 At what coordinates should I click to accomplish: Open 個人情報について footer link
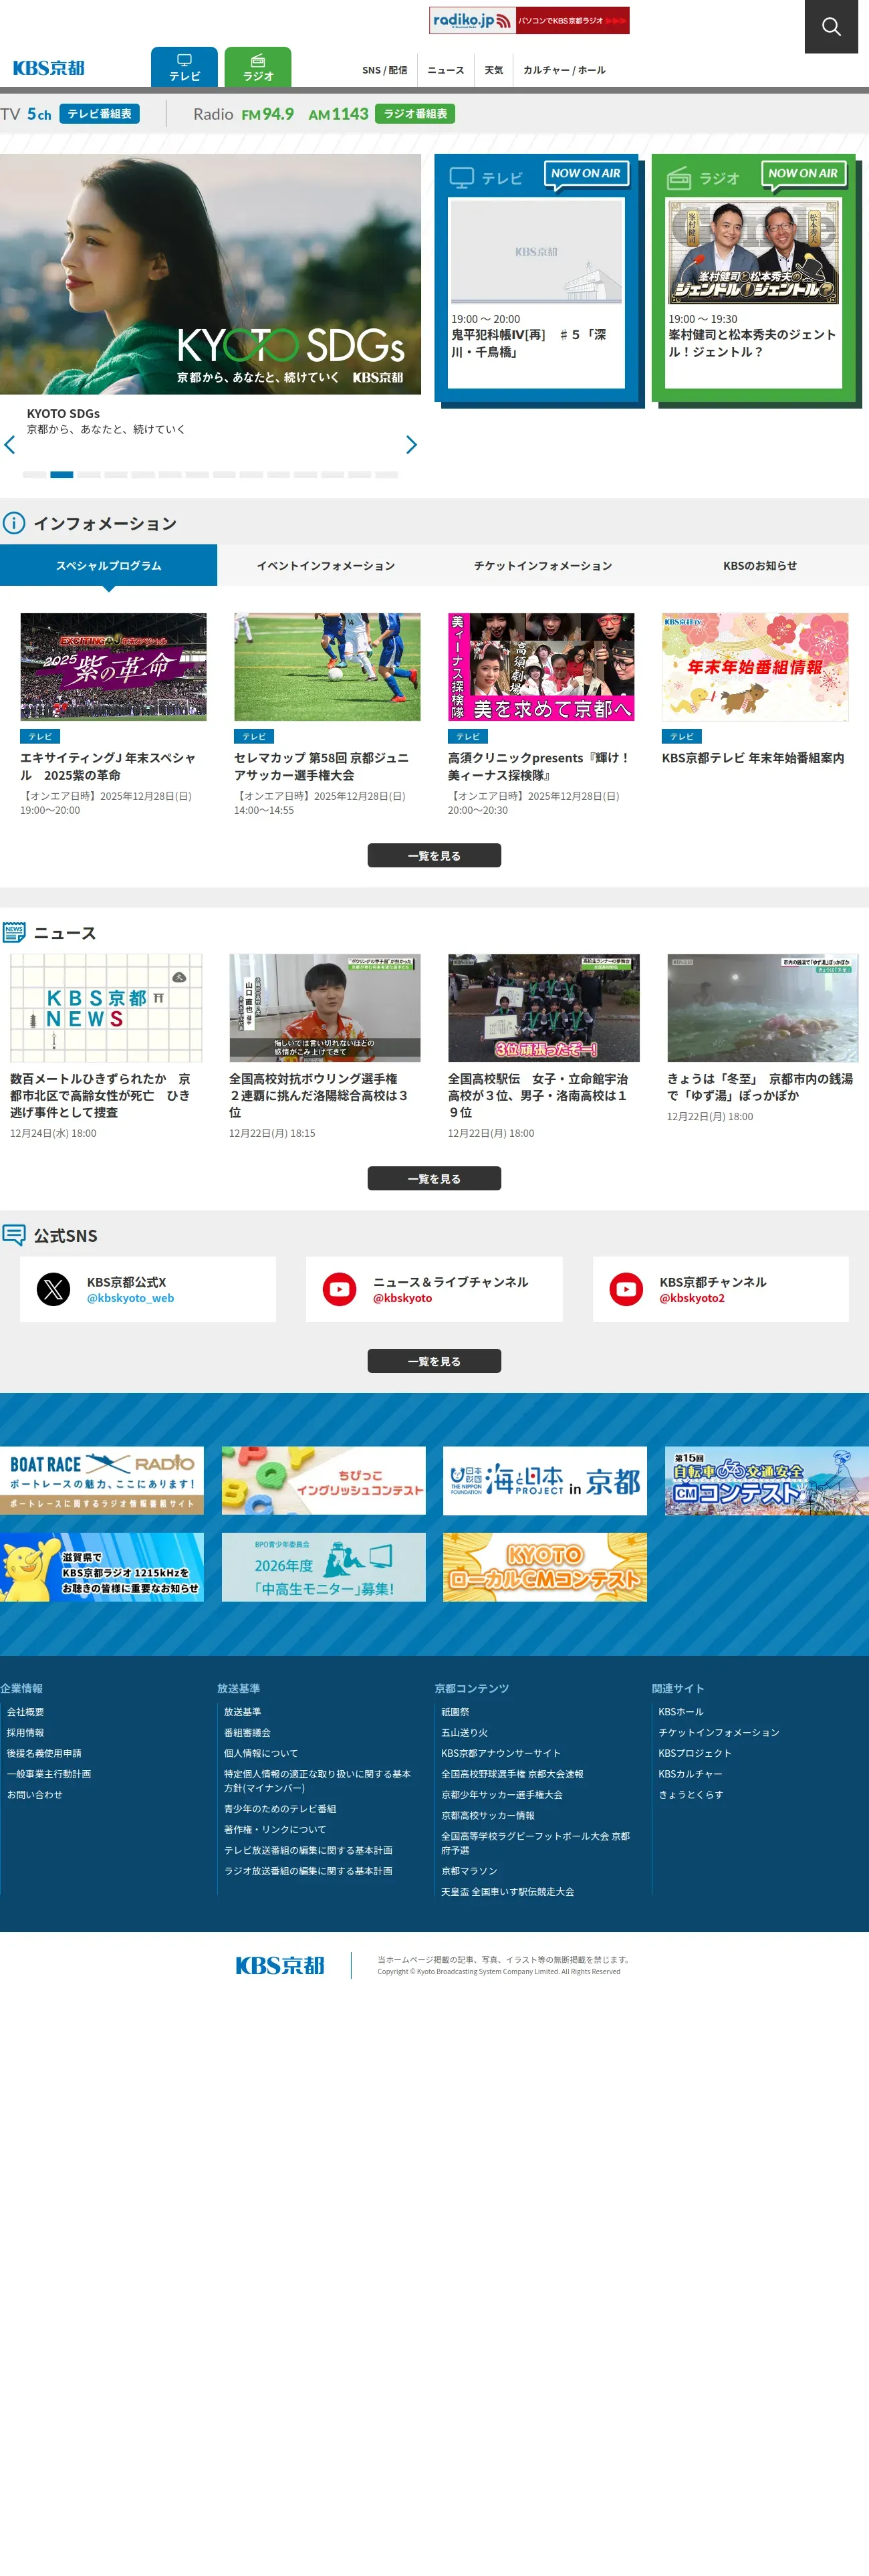[x=261, y=1753]
